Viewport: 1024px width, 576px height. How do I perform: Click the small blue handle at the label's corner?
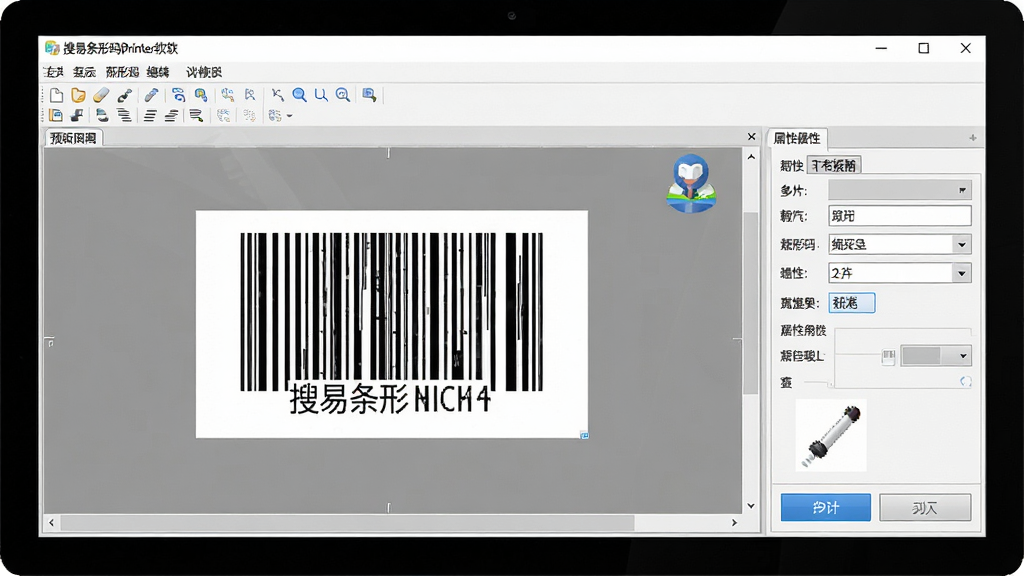[x=584, y=435]
